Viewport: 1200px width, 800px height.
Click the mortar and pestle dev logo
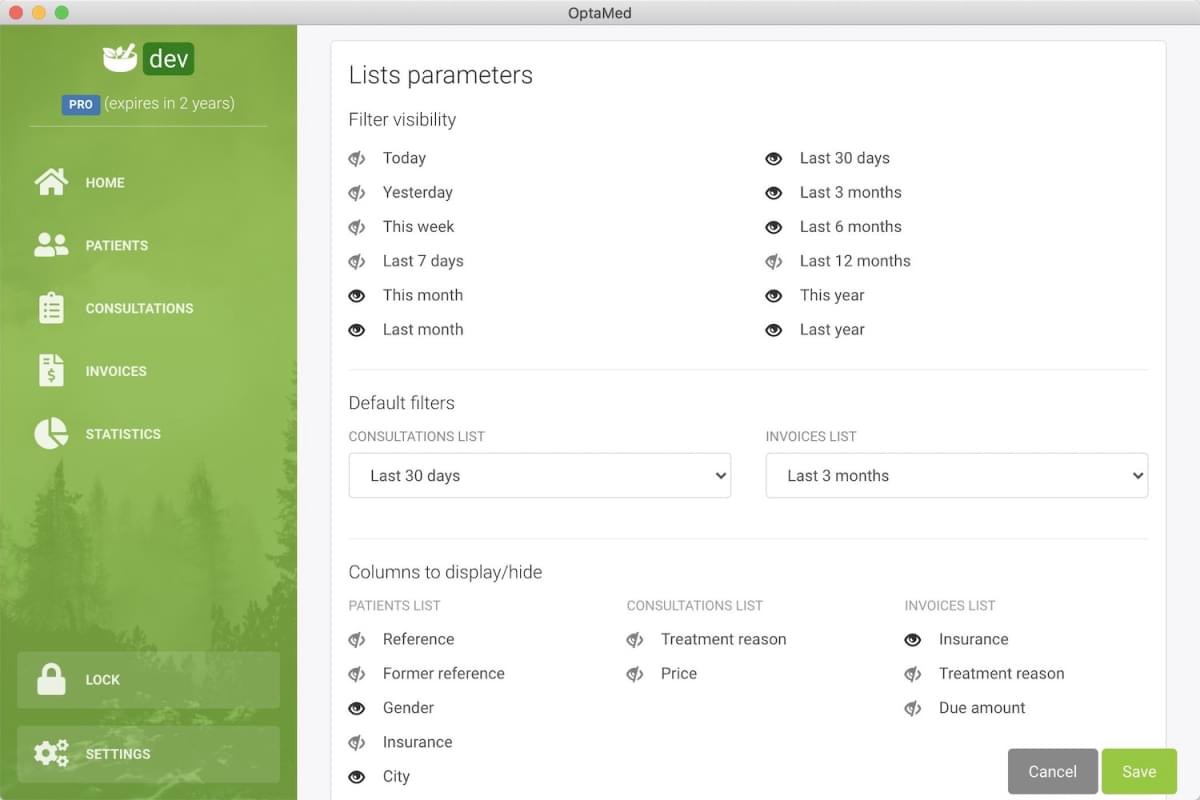point(119,57)
